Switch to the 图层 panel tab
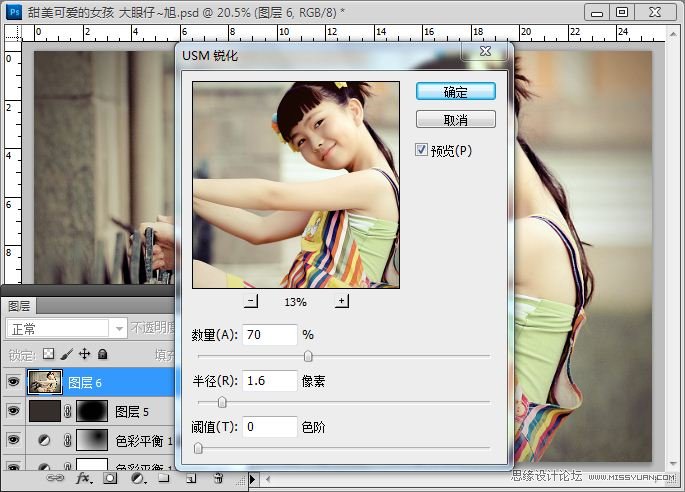 tap(19, 306)
